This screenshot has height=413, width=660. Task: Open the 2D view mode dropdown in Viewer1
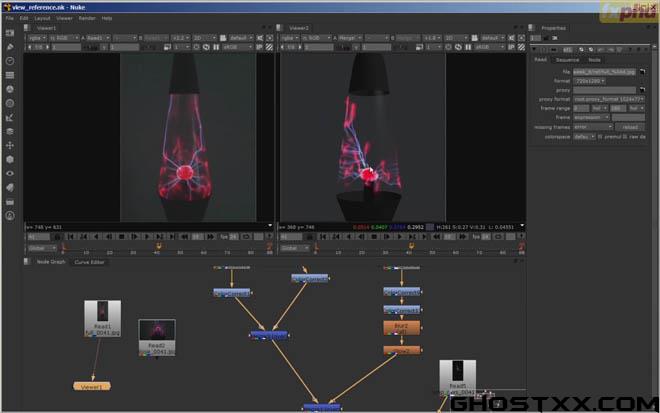pos(204,38)
